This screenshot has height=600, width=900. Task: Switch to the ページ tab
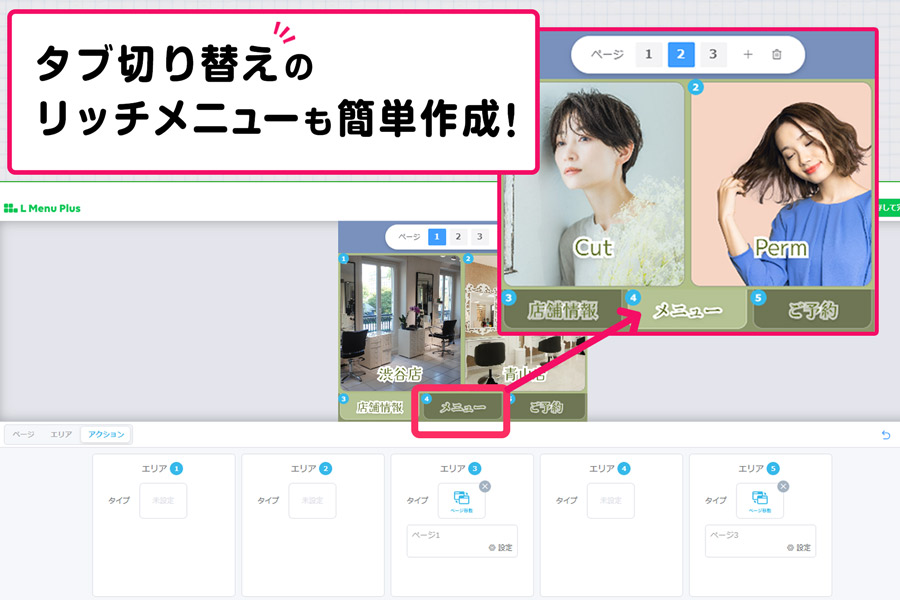tap(23, 435)
